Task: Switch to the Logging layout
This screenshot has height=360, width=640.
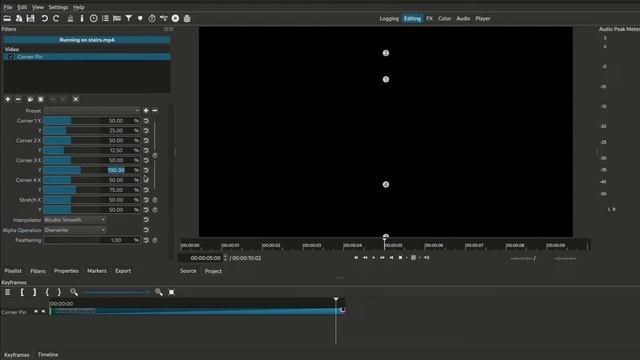Action: (x=389, y=18)
